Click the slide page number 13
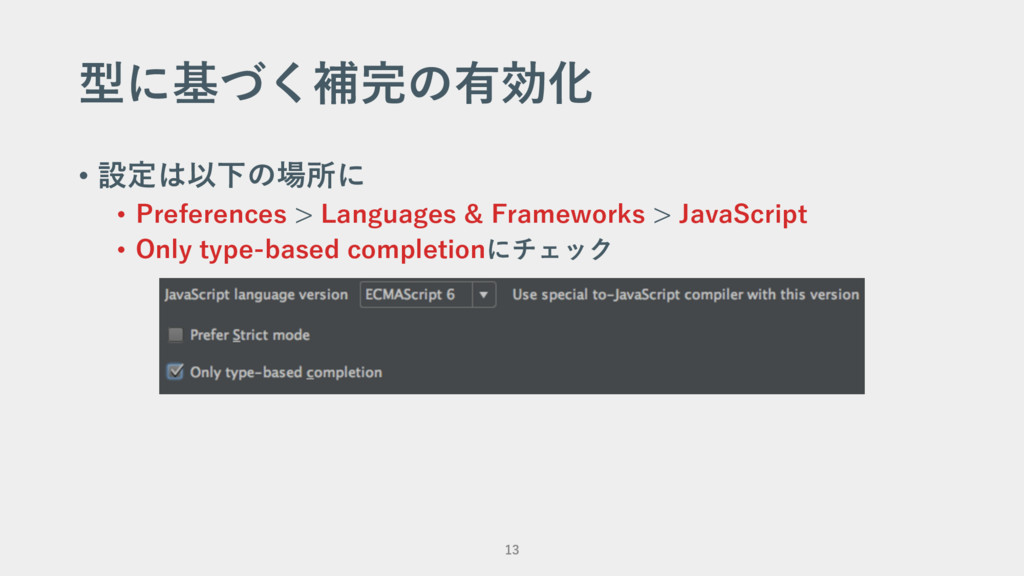Viewport: 1024px width, 576px height. point(512,550)
